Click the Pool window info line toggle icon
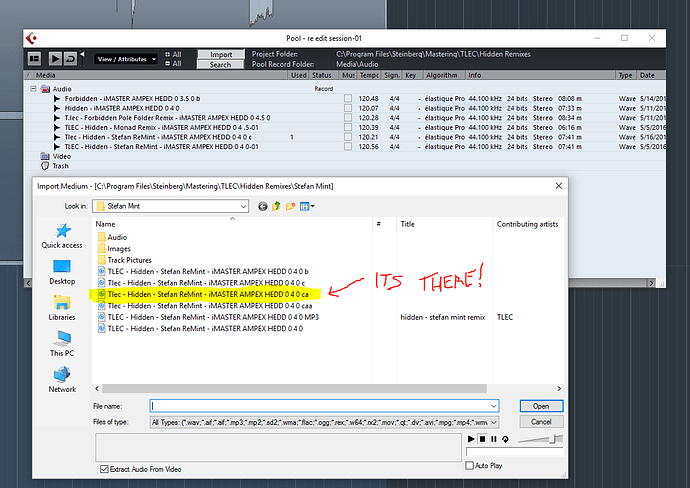690x488 pixels. [x=34, y=59]
